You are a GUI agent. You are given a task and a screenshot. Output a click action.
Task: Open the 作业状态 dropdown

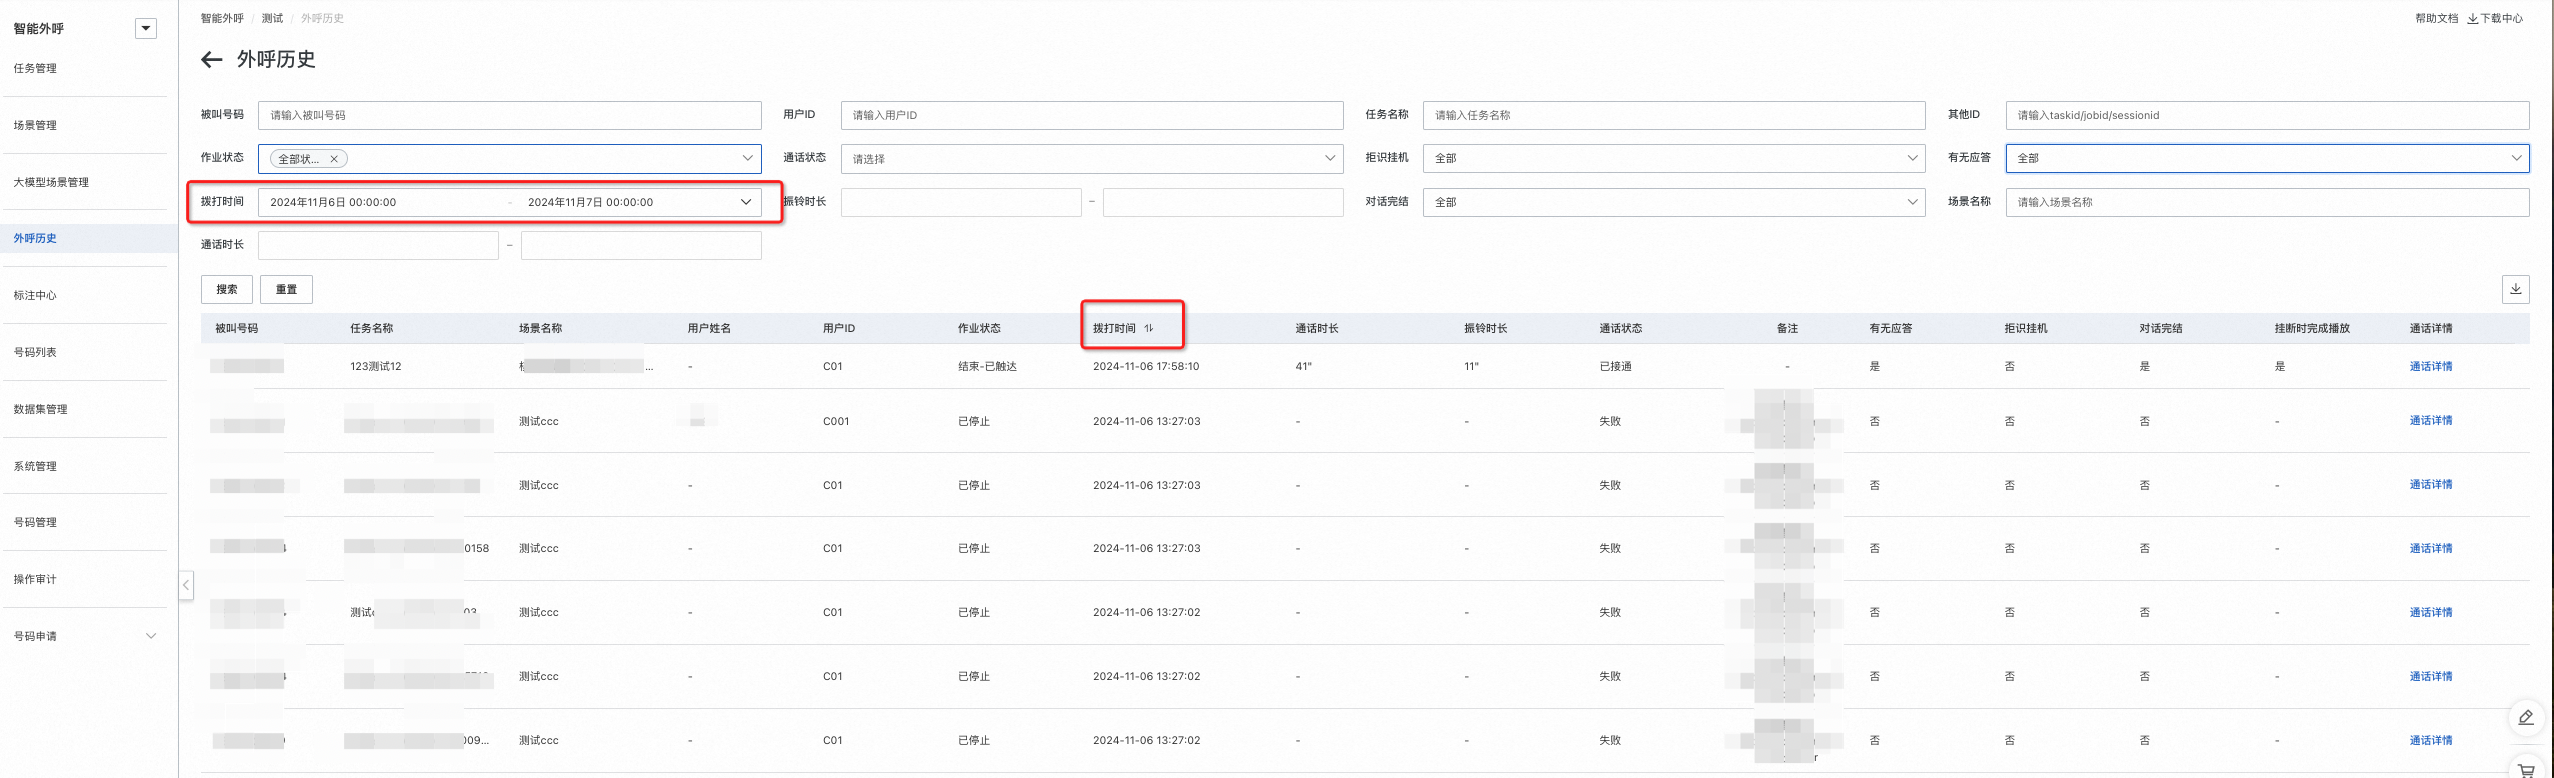pyautogui.click(x=509, y=158)
